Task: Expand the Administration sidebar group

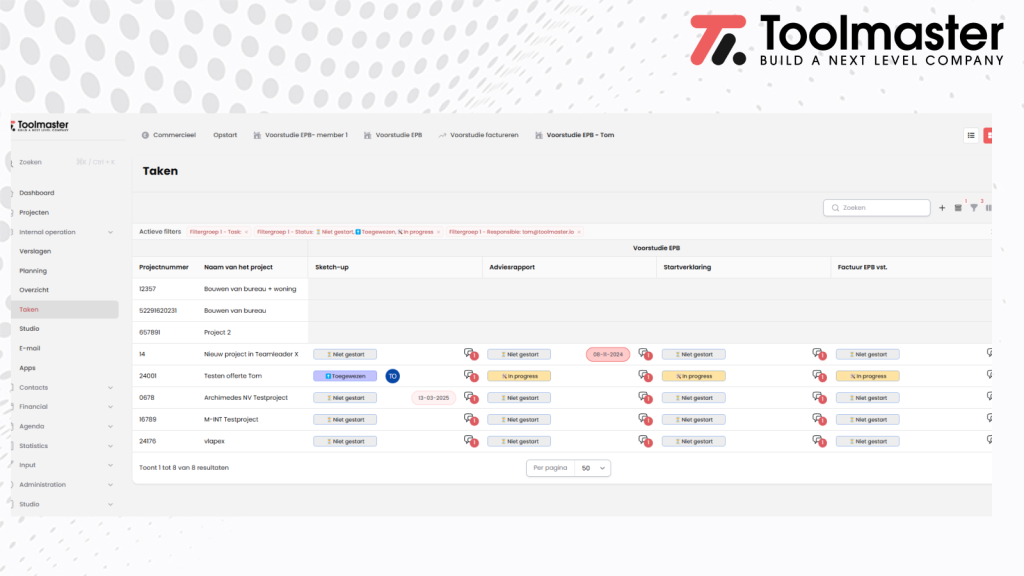Action: 110,485
